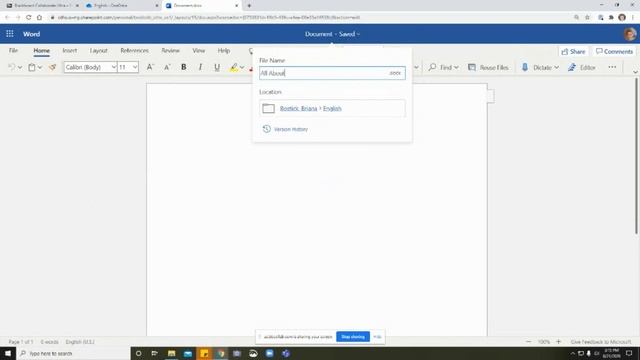The image size is (640, 360).
Task: Open the Mail app in the taskbar
Action: (188, 353)
